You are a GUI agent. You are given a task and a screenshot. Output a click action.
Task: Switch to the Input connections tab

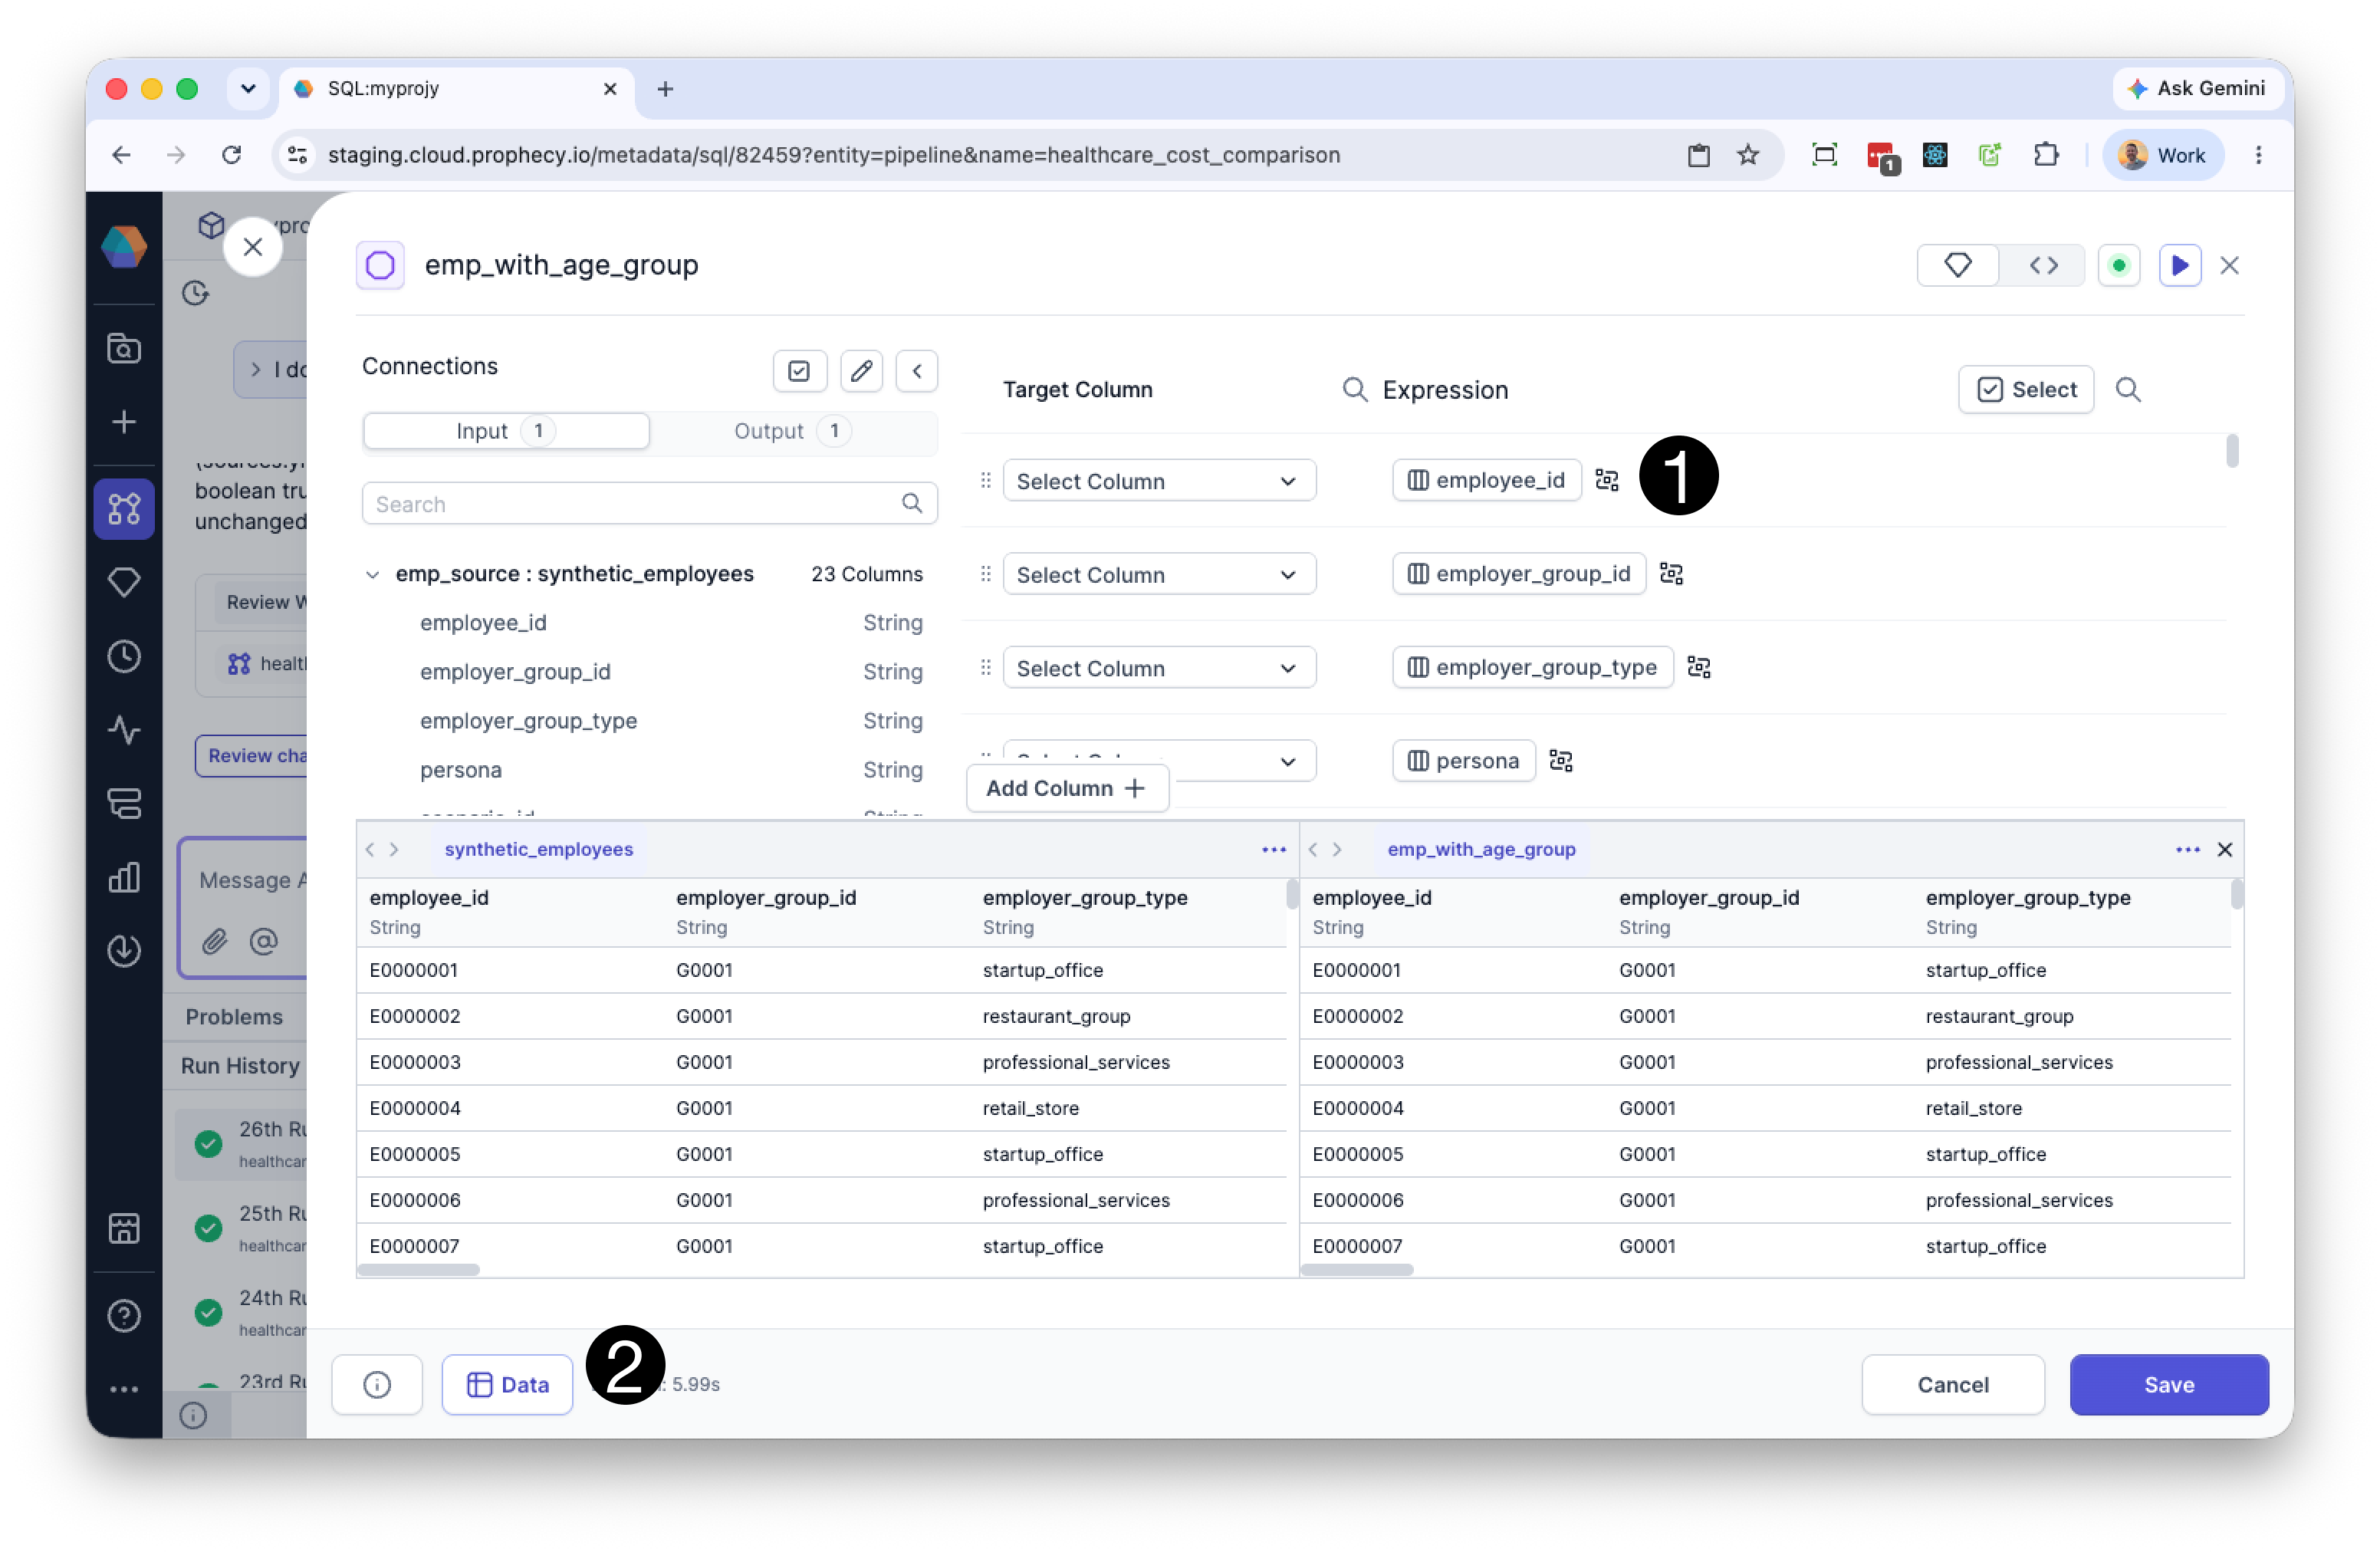tap(506, 431)
